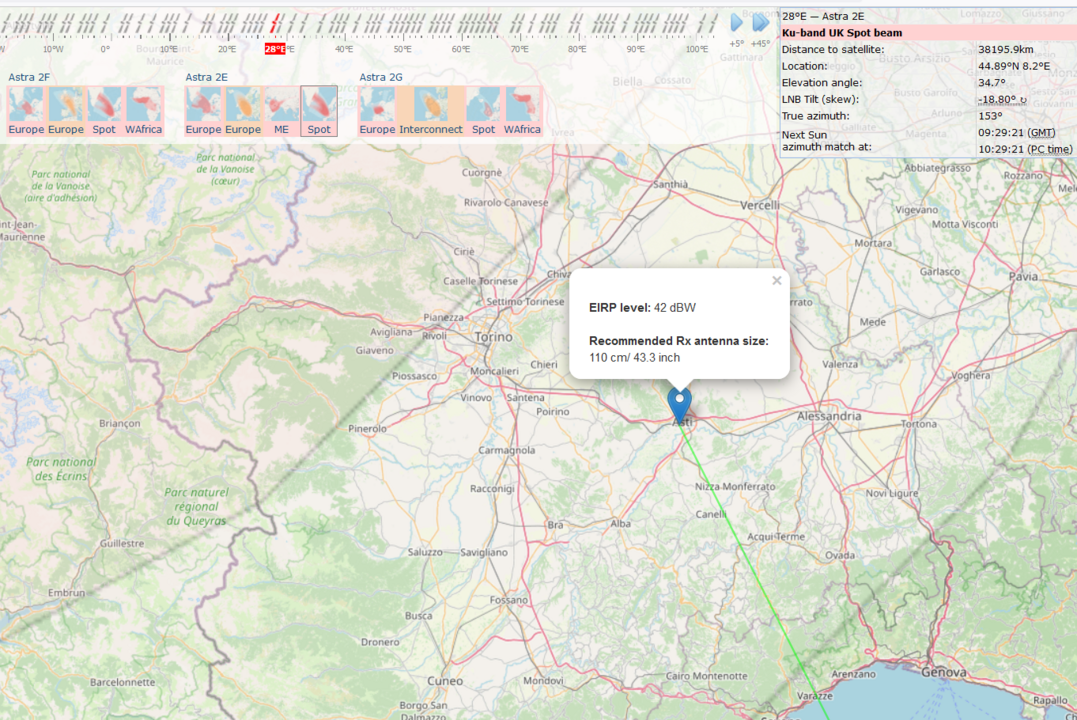
Task: Select Astra 2E ME beam thumbnail
Action: 281,110
